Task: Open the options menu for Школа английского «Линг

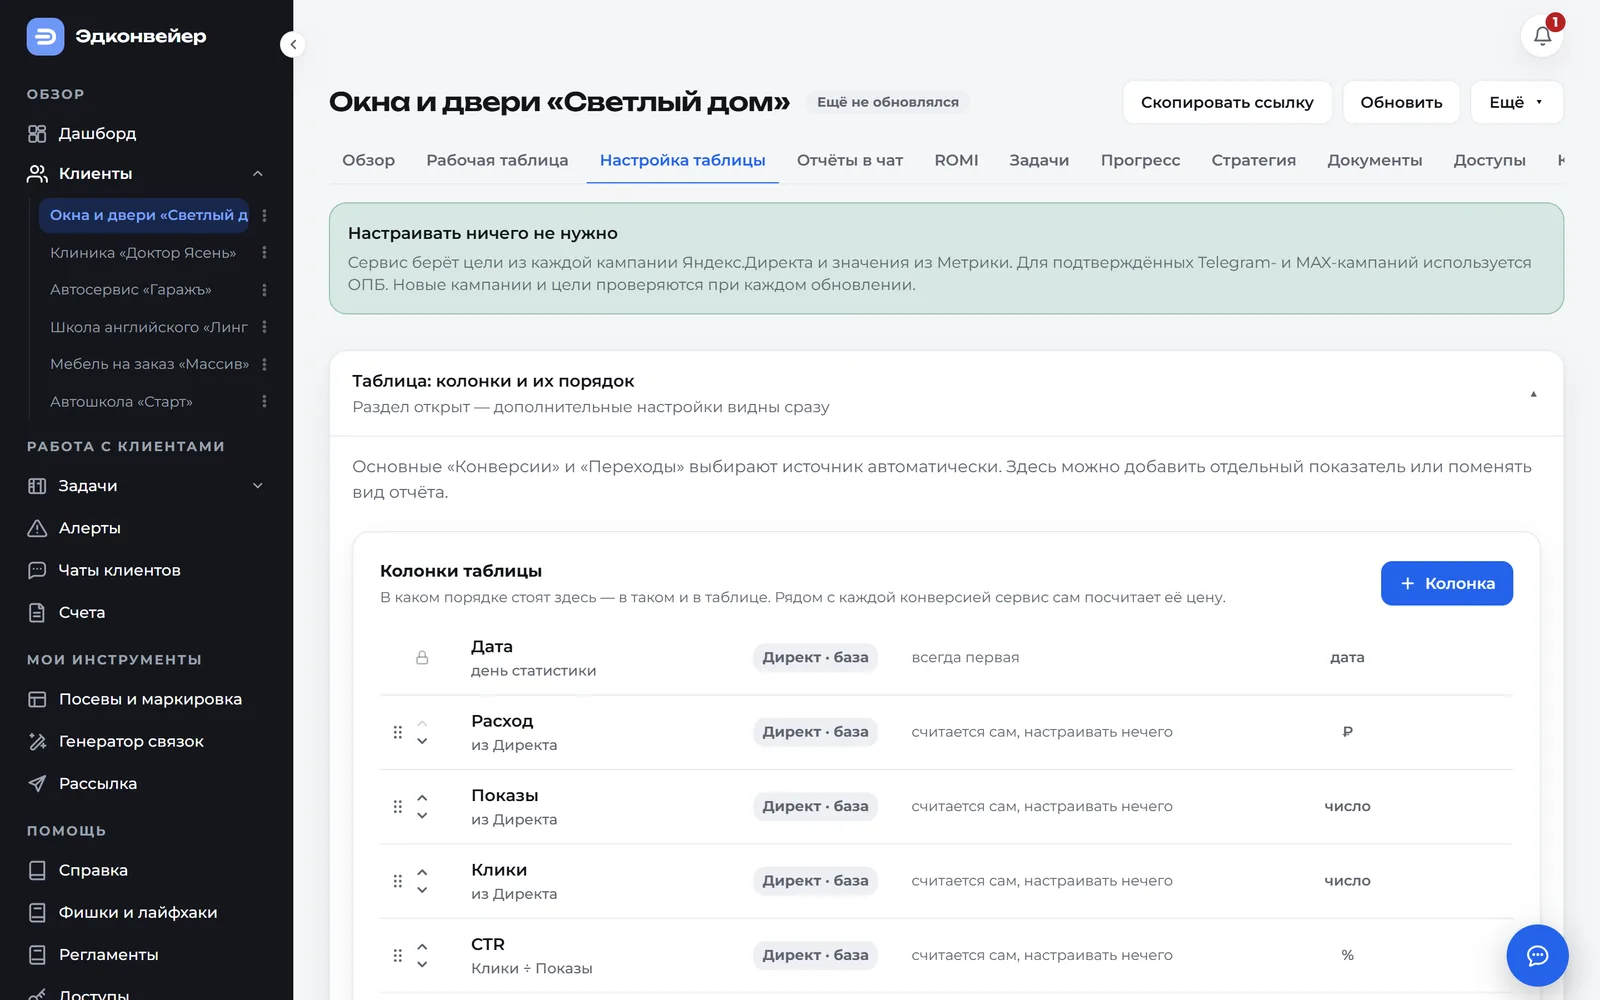Action: tap(264, 327)
